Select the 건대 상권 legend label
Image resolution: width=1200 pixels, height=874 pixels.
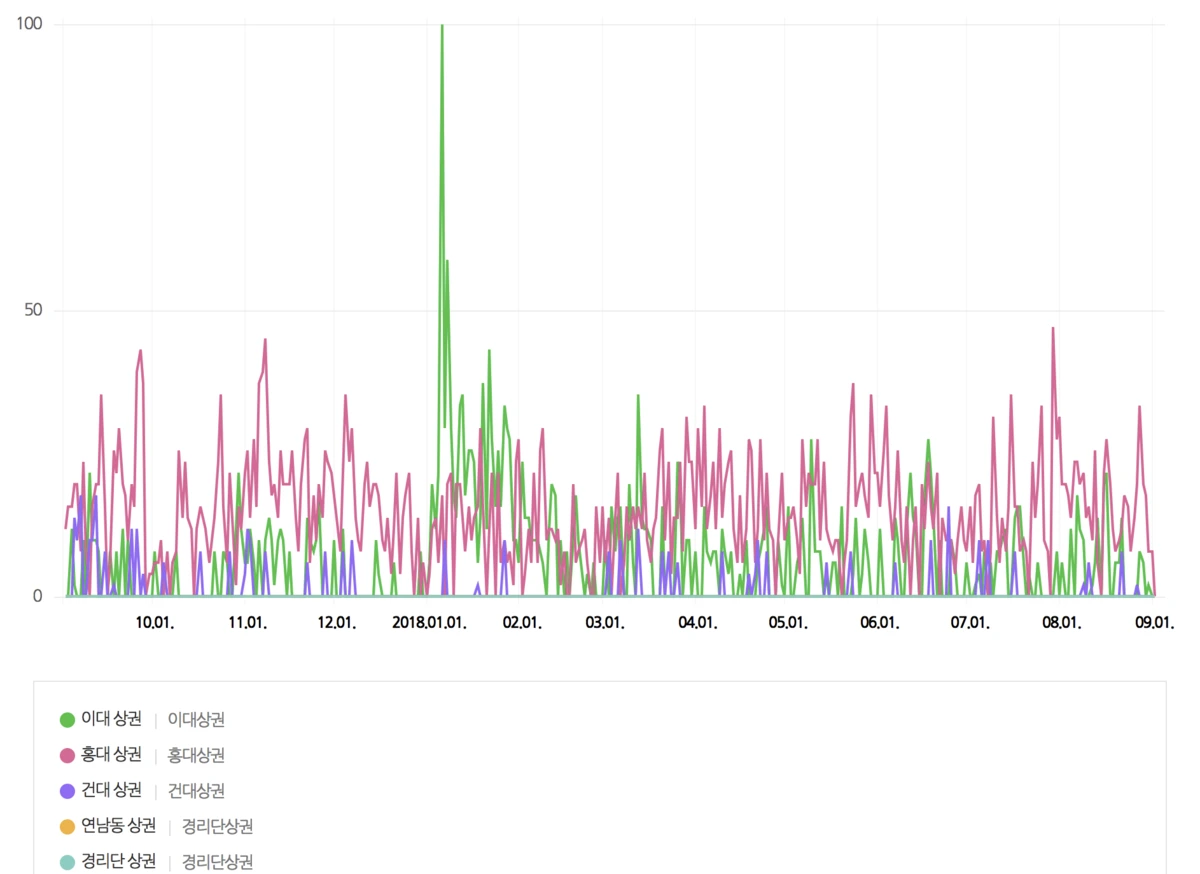(x=112, y=791)
